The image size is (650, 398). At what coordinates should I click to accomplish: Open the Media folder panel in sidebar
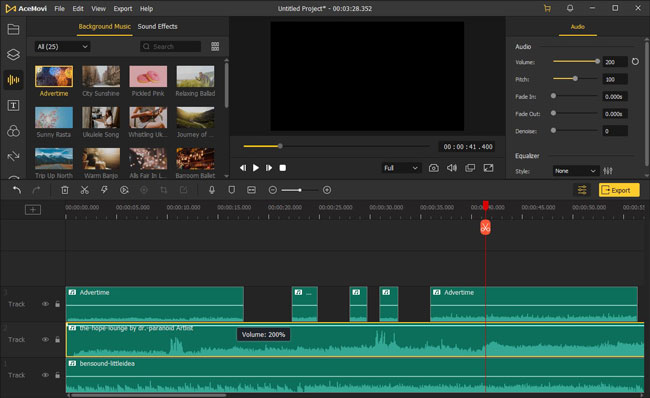(13, 29)
